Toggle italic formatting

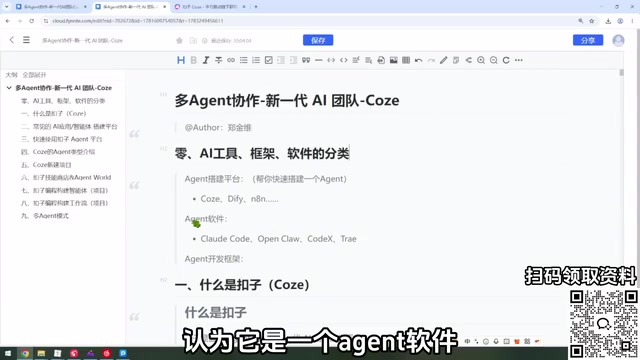(x=206, y=60)
